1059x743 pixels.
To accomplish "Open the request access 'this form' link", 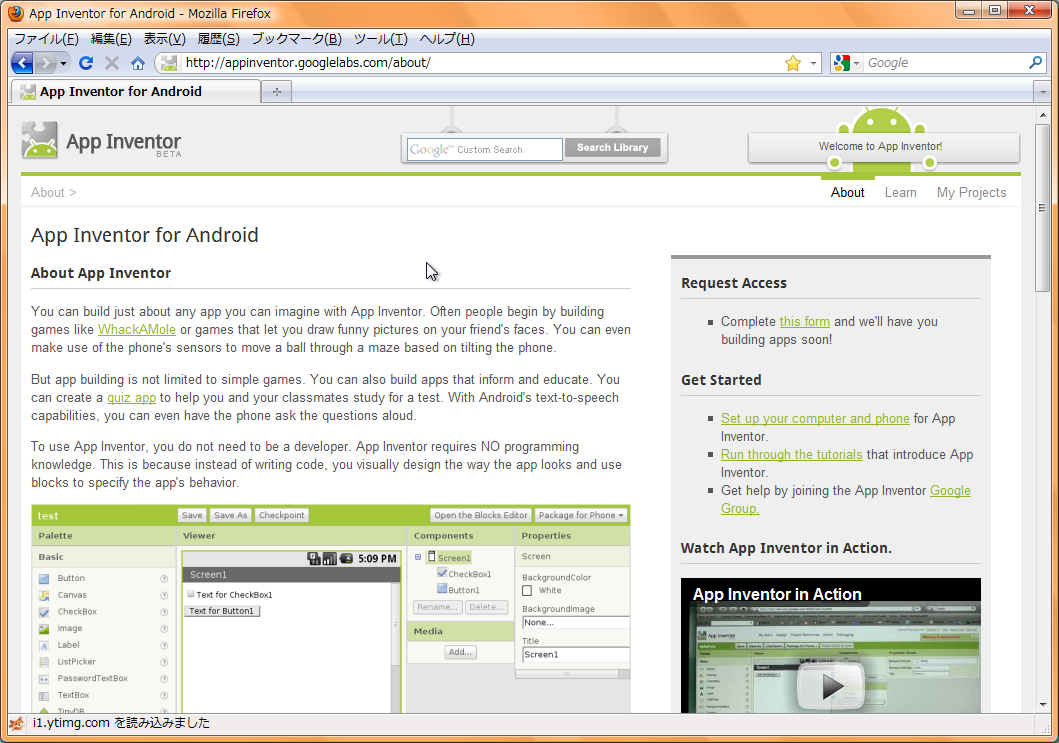I will (x=804, y=322).
